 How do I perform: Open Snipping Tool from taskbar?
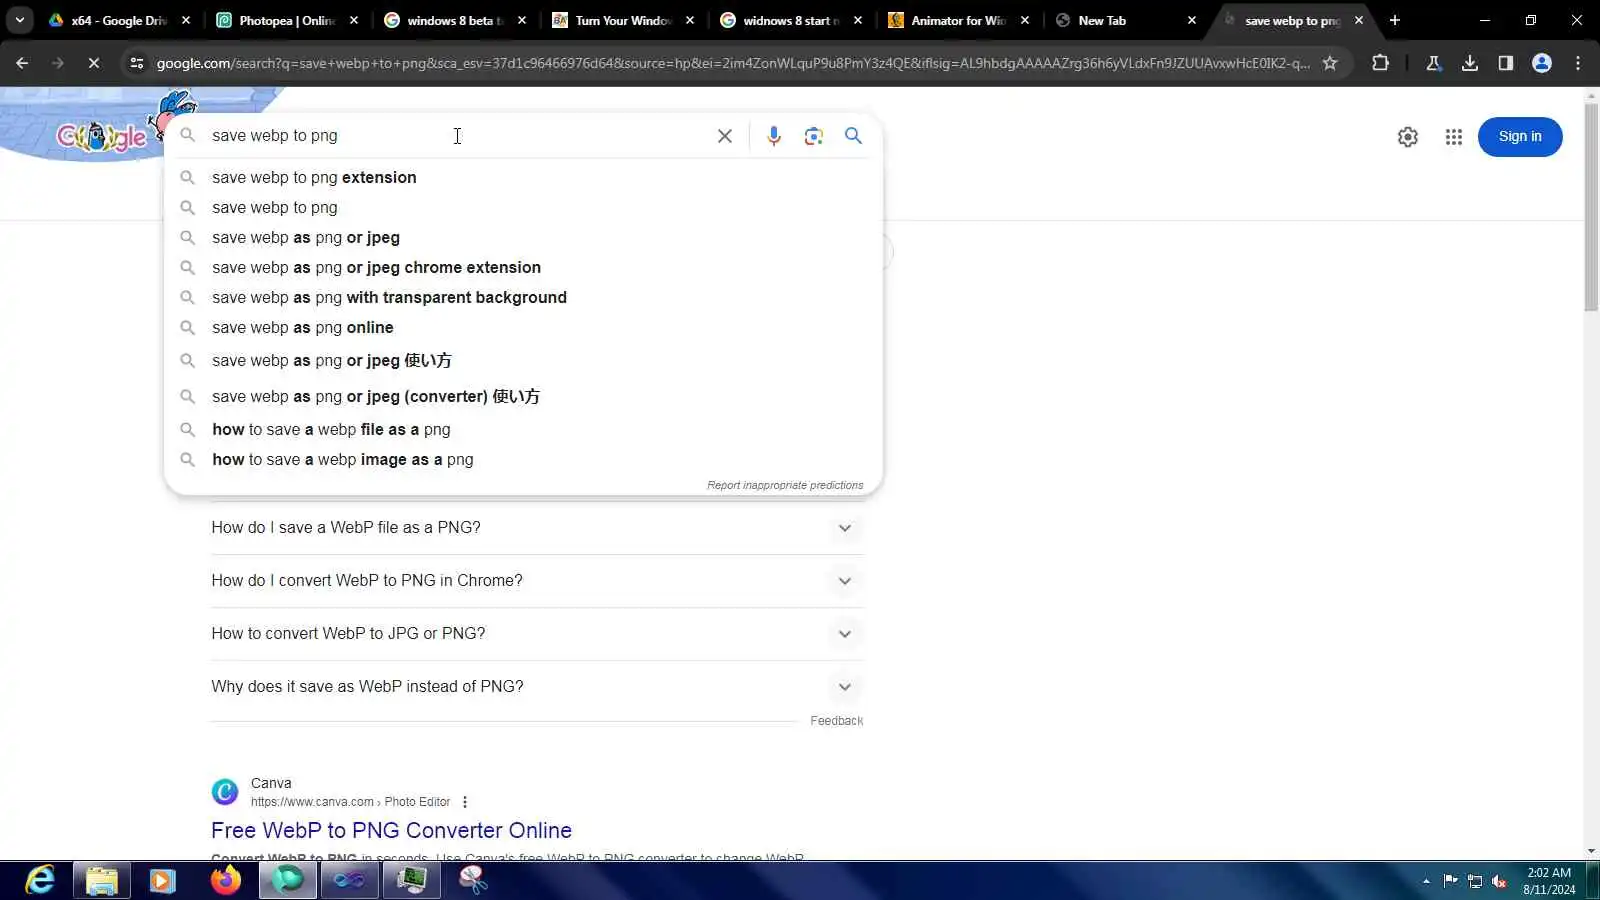(473, 880)
